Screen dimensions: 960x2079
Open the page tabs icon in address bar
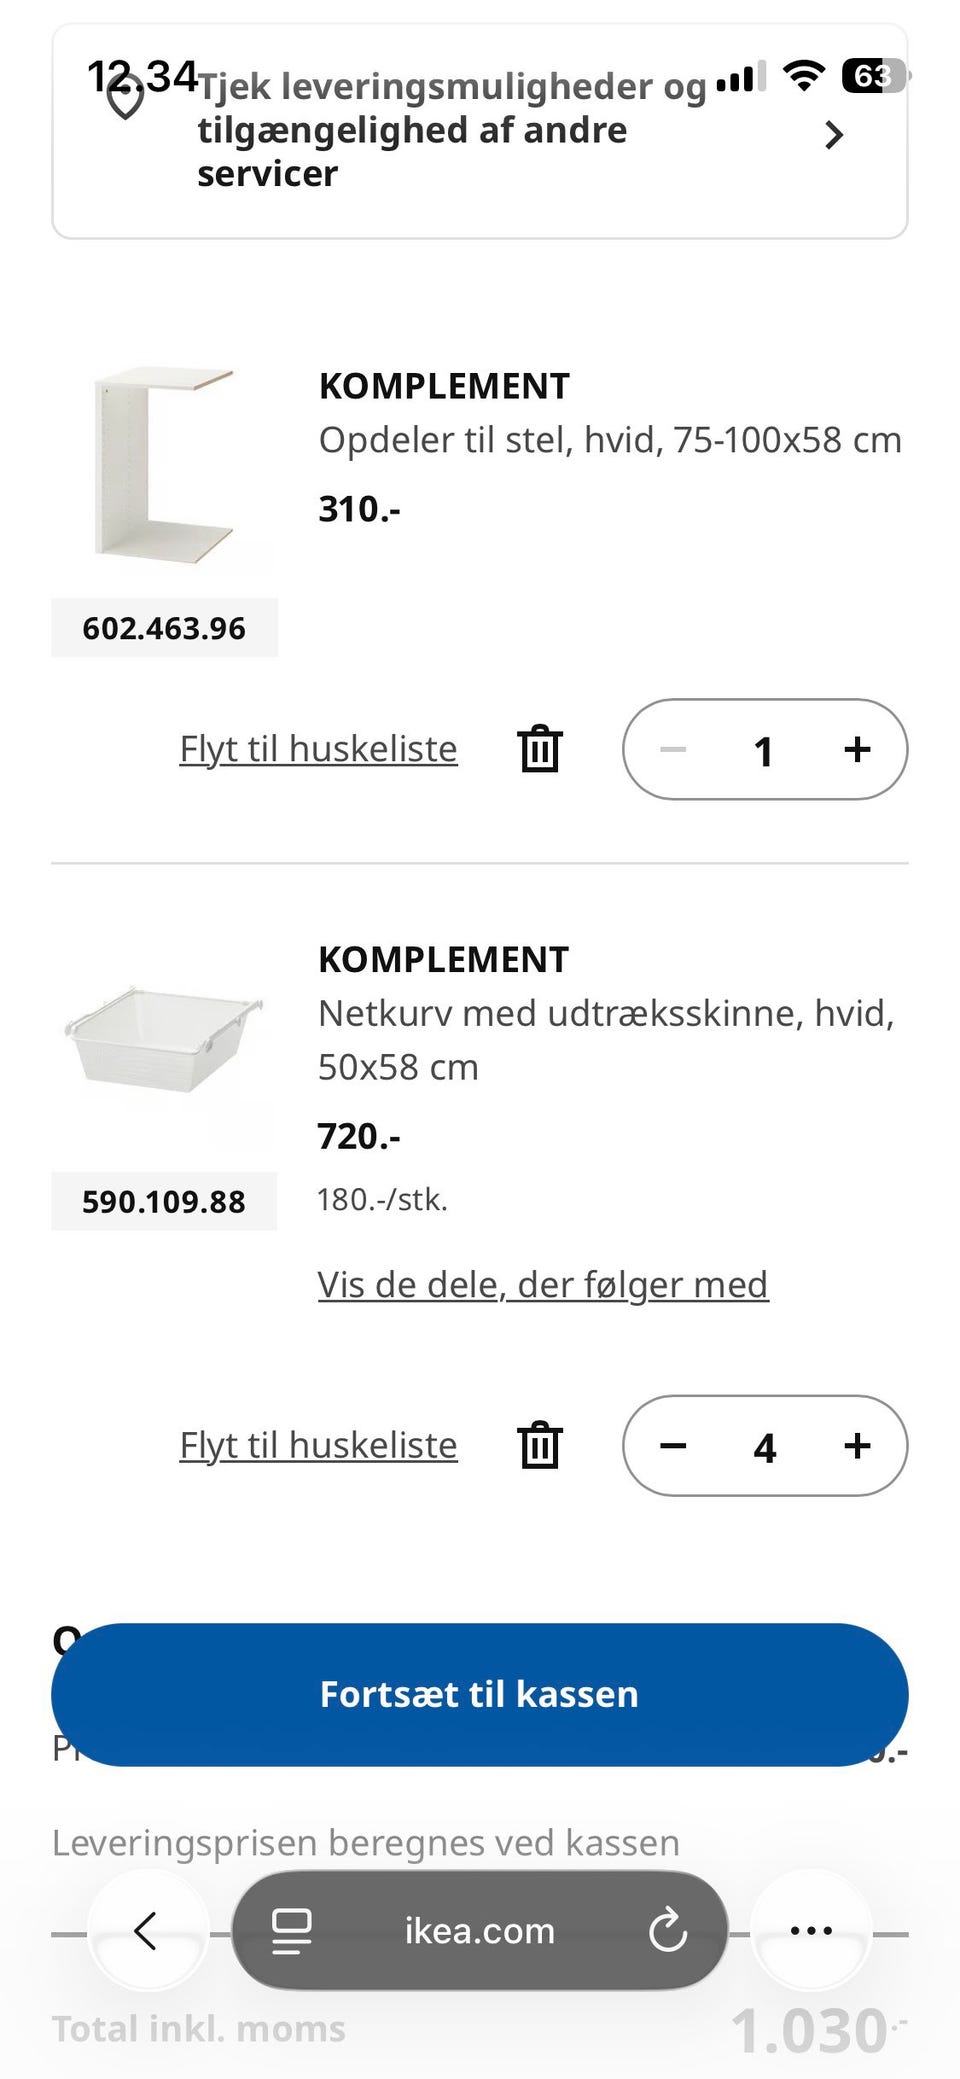pyautogui.click(x=292, y=1930)
